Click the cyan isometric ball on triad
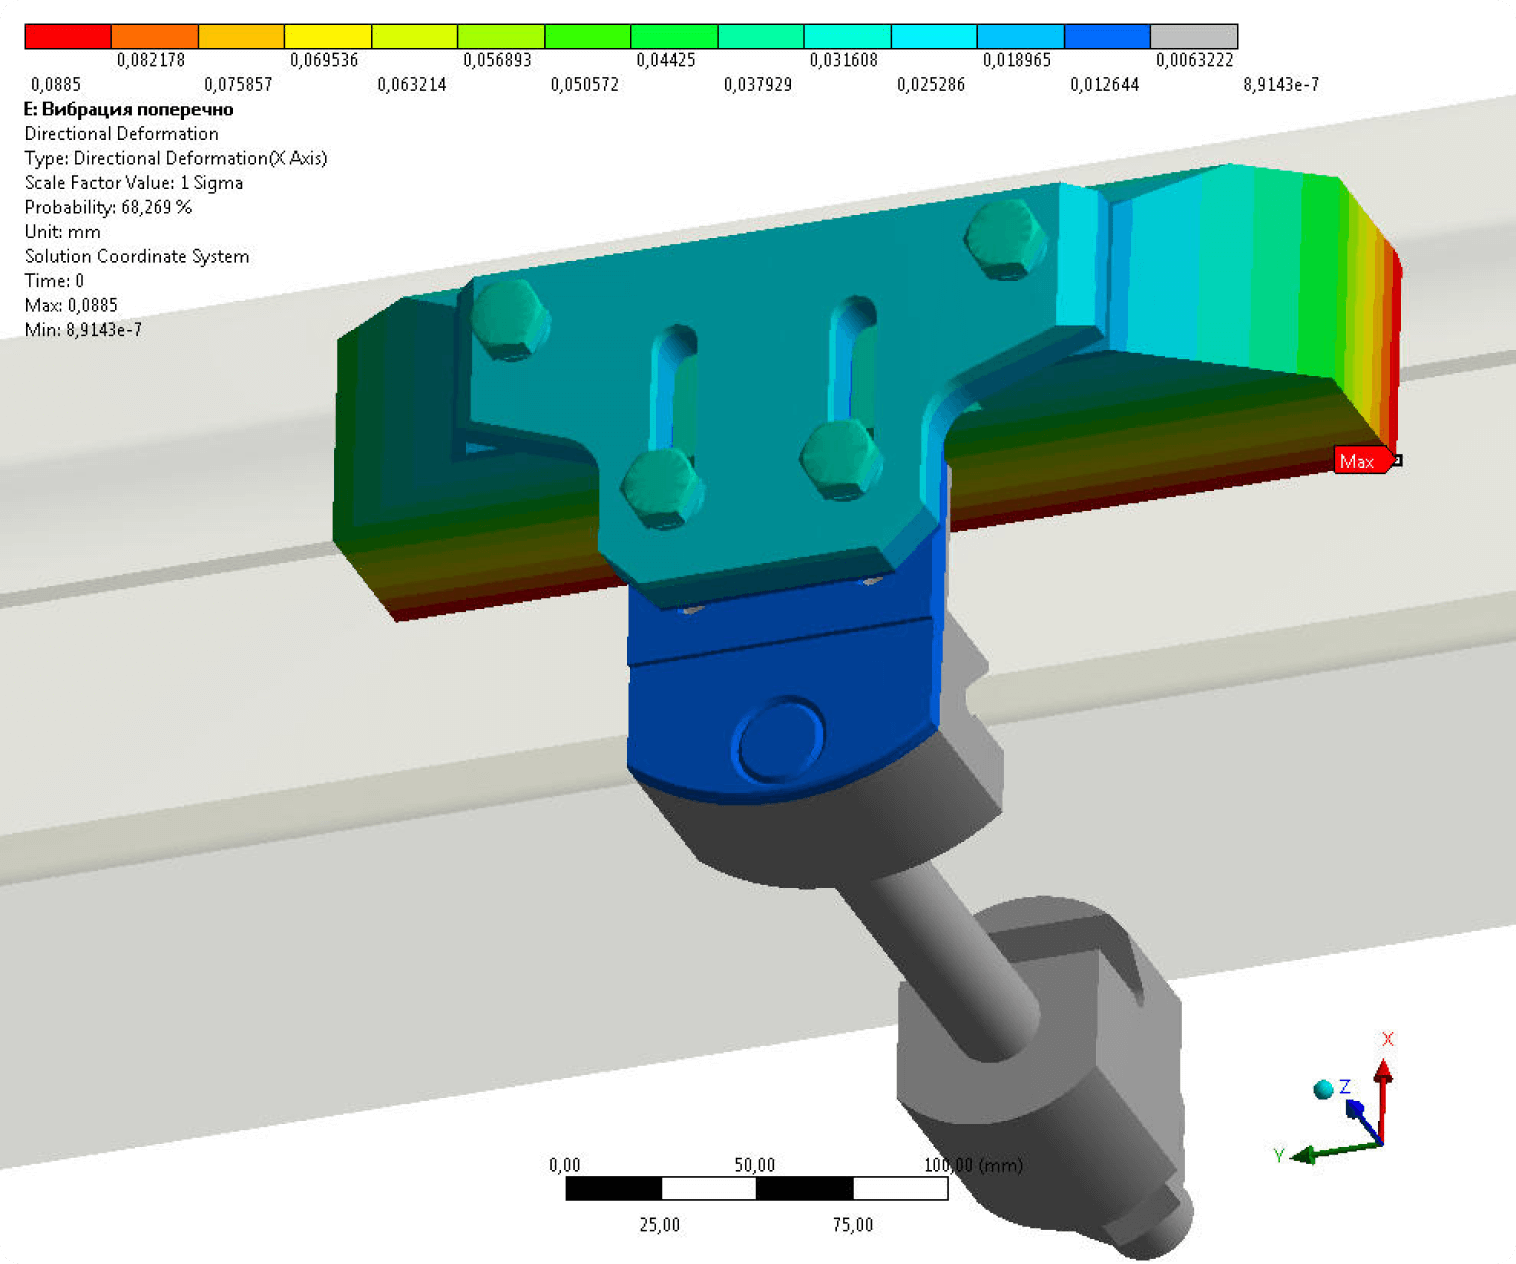1516x1264 pixels. [1323, 1089]
